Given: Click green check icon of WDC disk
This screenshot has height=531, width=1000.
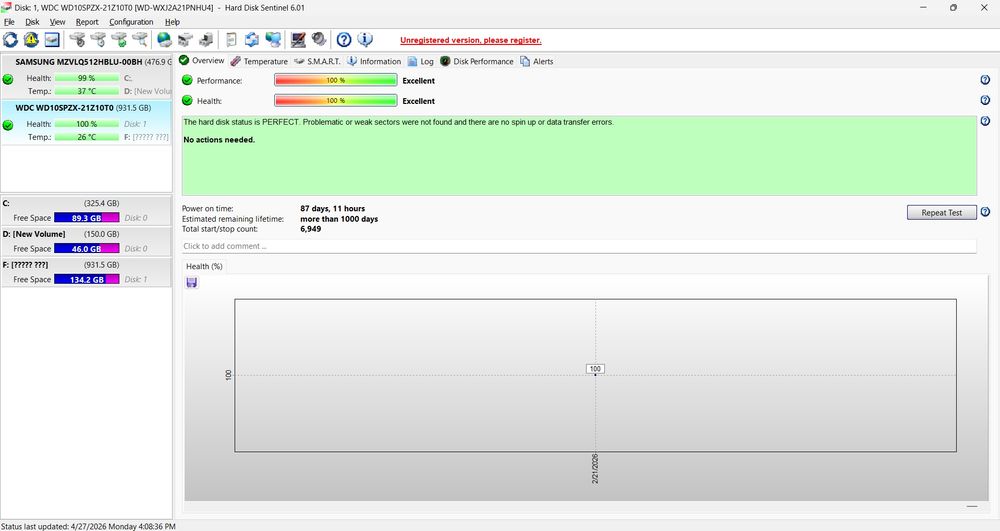Looking at the screenshot, I should pos(8,126).
